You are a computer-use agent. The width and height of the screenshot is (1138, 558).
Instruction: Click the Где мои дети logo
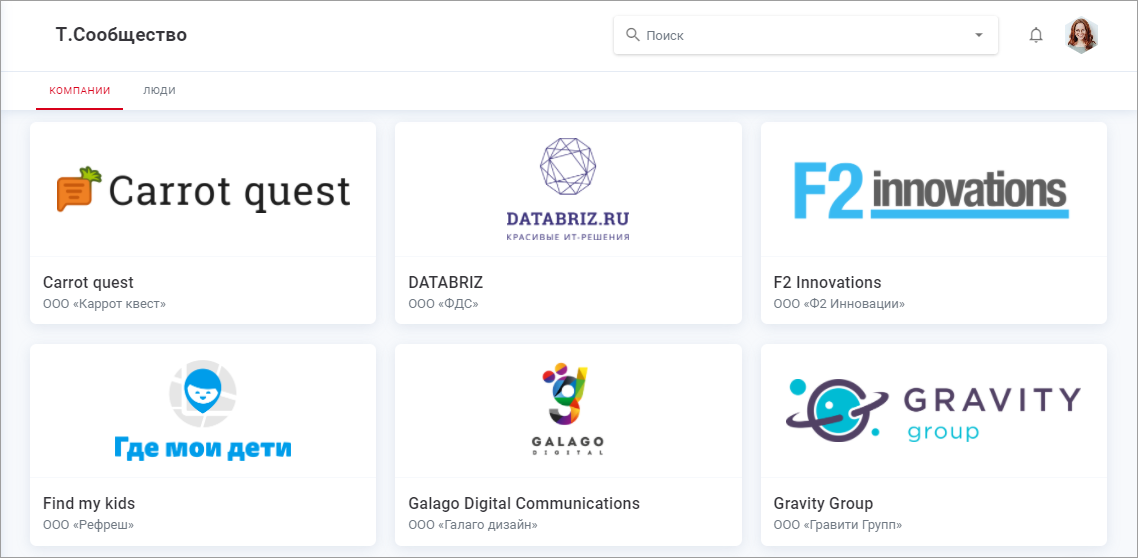(x=203, y=412)
